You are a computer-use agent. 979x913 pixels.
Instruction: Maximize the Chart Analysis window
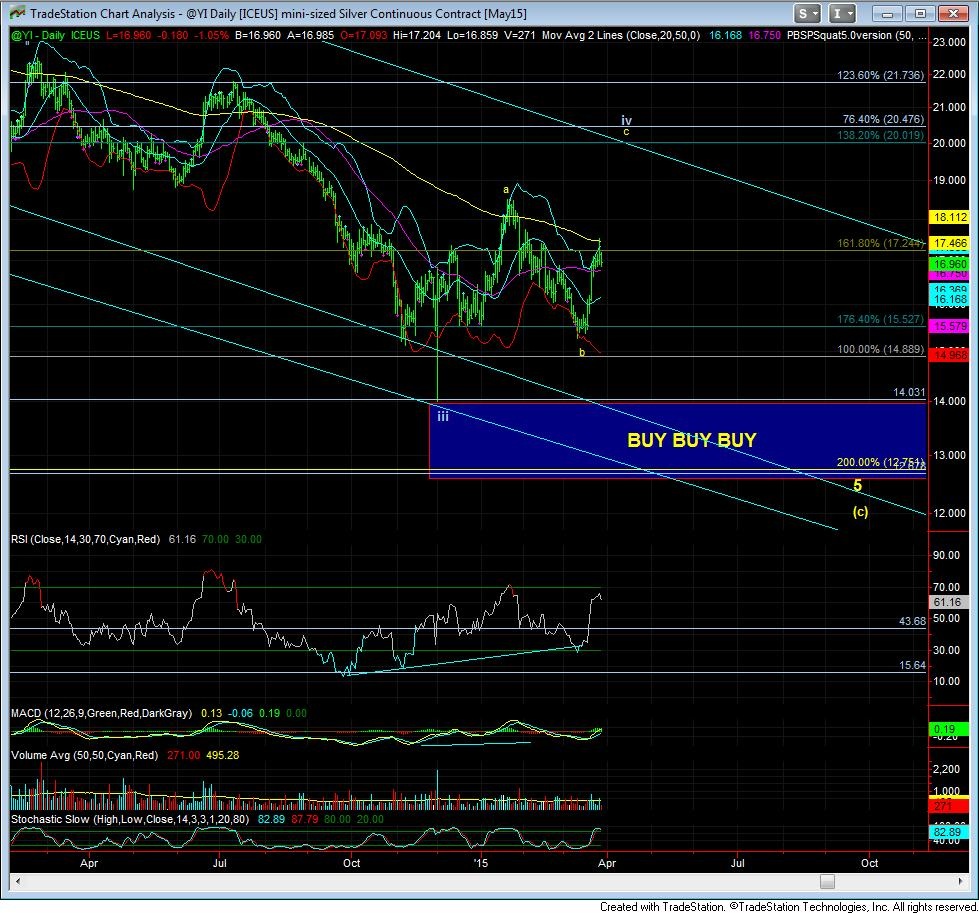point(922,14)
